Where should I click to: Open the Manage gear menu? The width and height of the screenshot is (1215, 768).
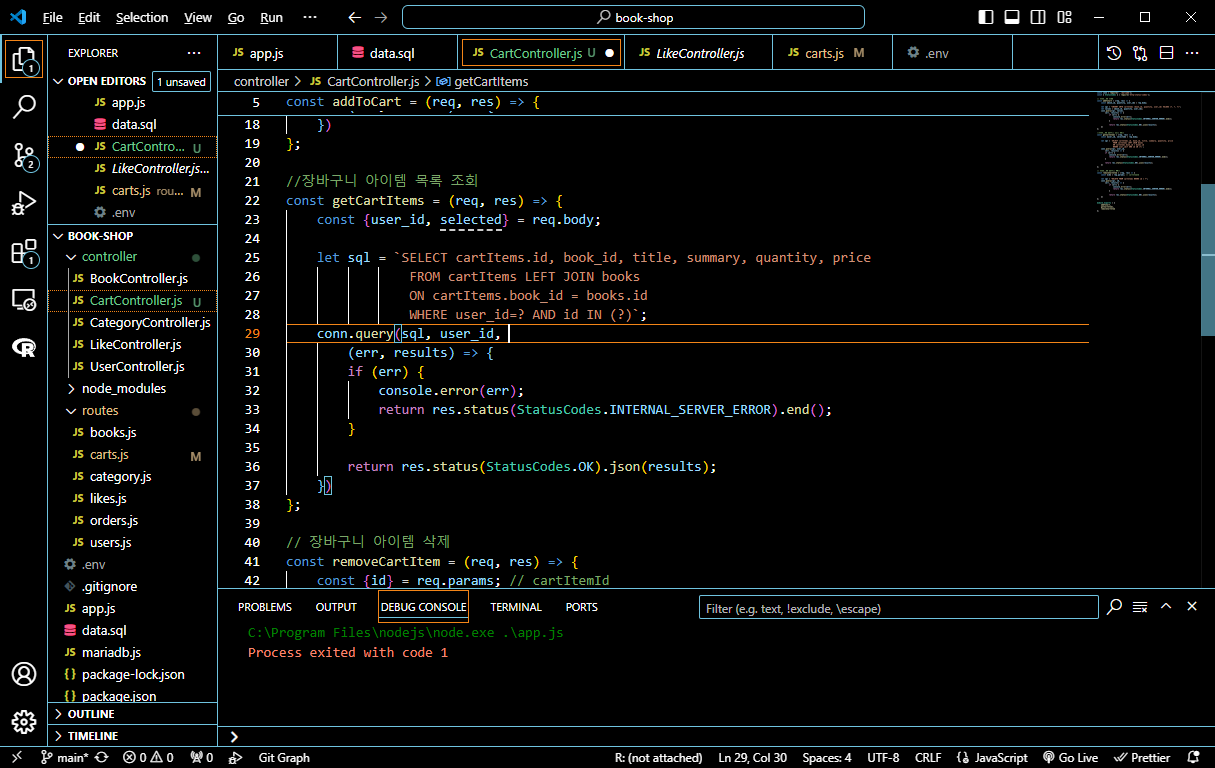(24, 721)
